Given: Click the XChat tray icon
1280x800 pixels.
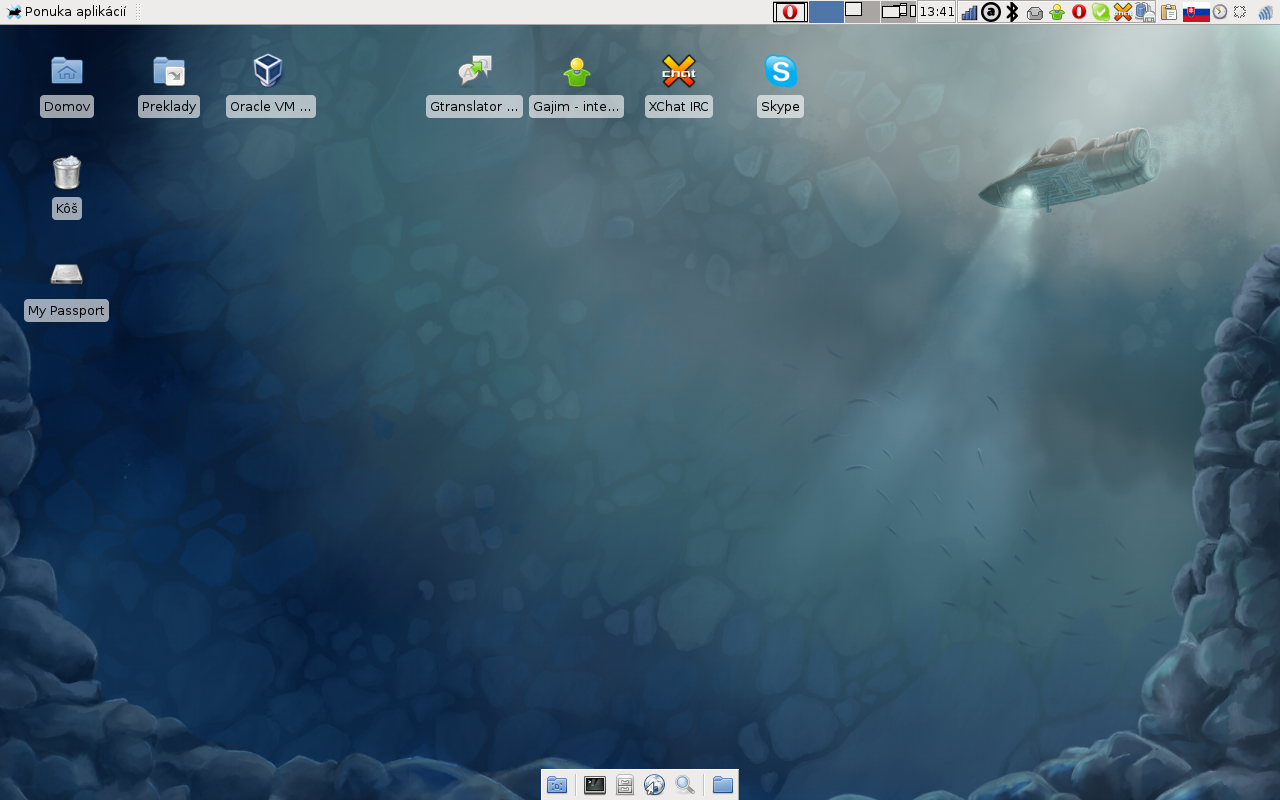Looking at the screenshot, I should (x=1123, y=12).
